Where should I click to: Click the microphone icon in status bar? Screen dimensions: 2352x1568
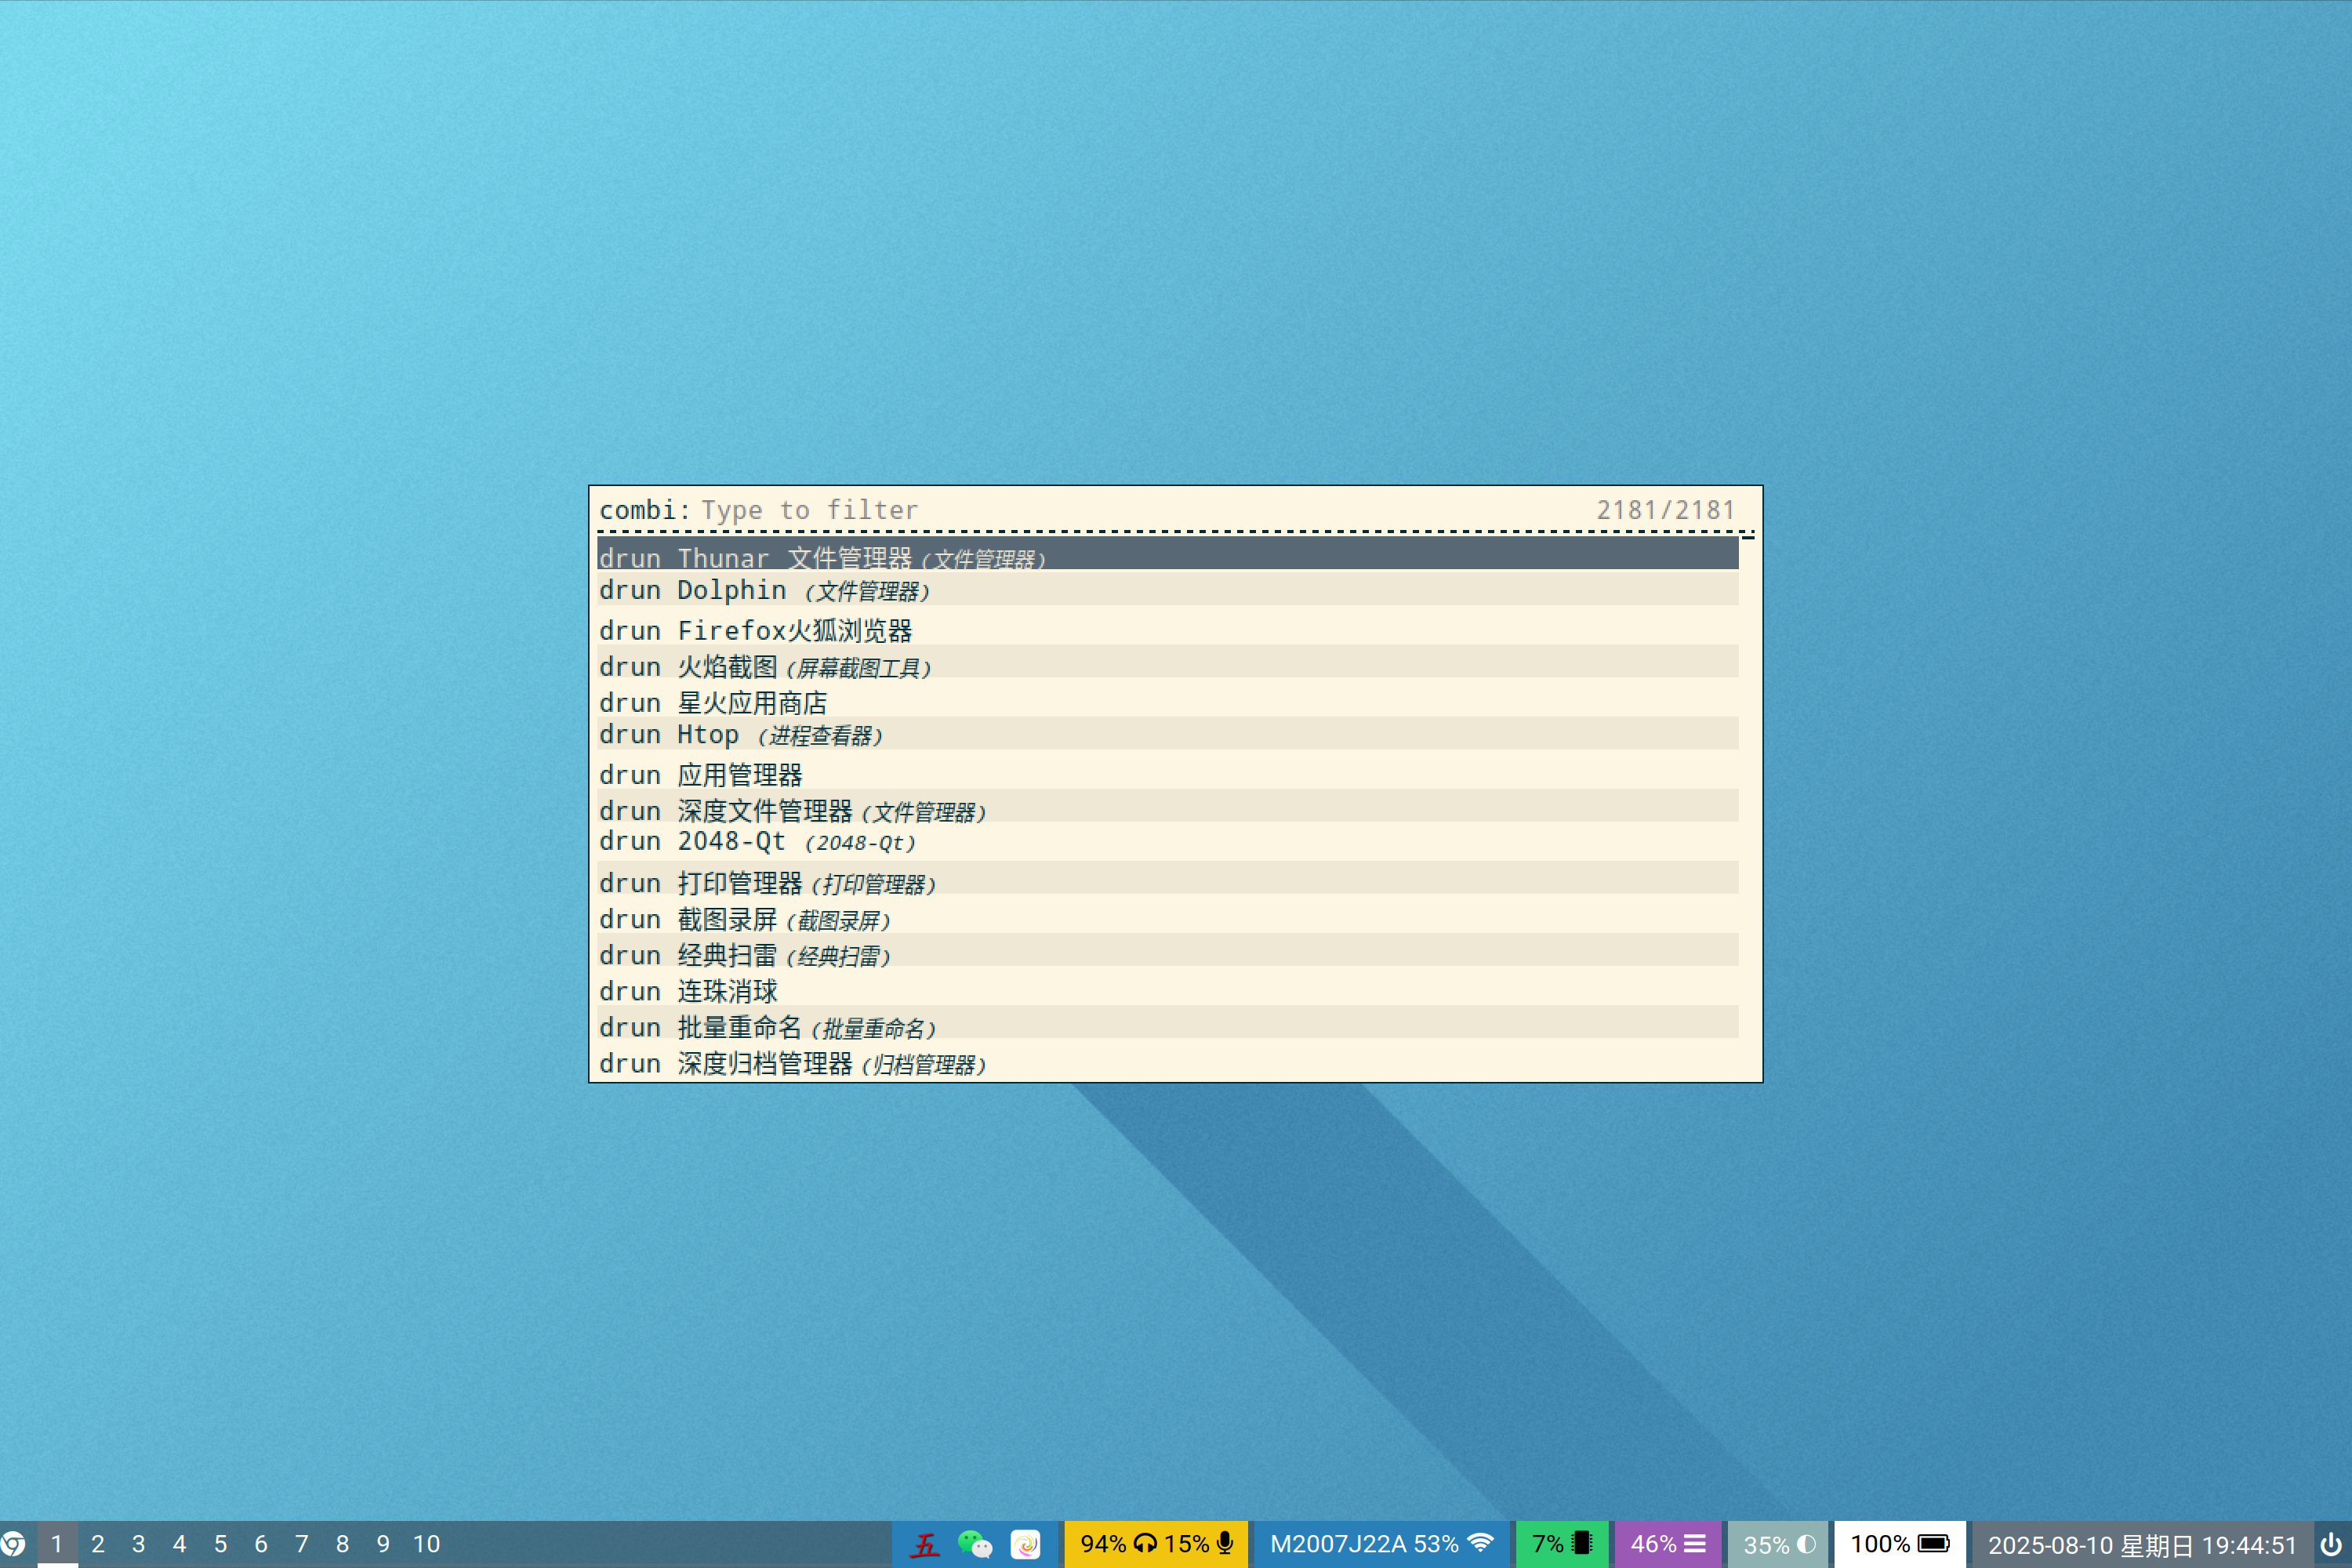[1225, 1543]
